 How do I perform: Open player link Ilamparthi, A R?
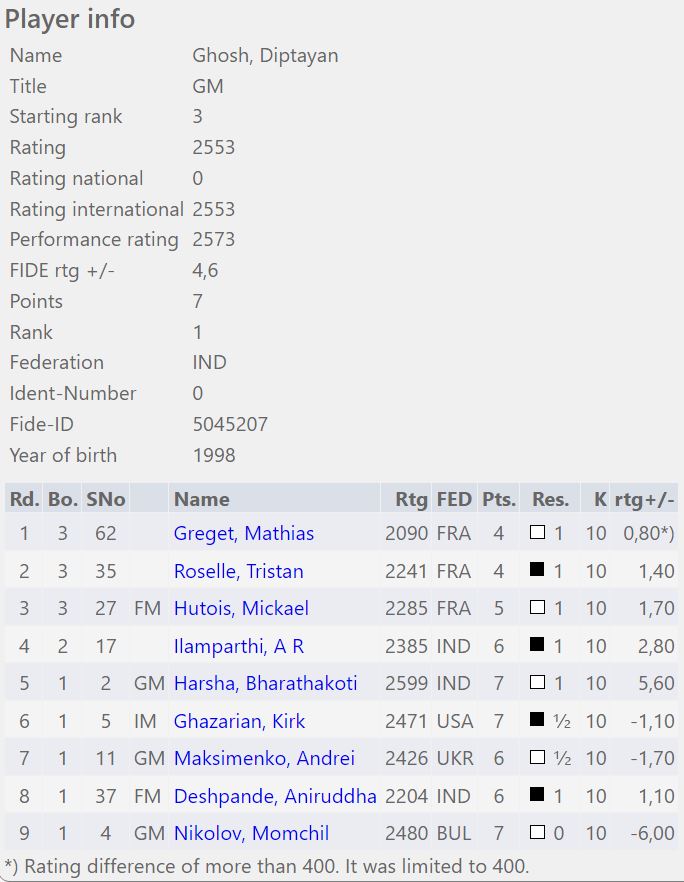pyautogui.click(x=239, y=646)
